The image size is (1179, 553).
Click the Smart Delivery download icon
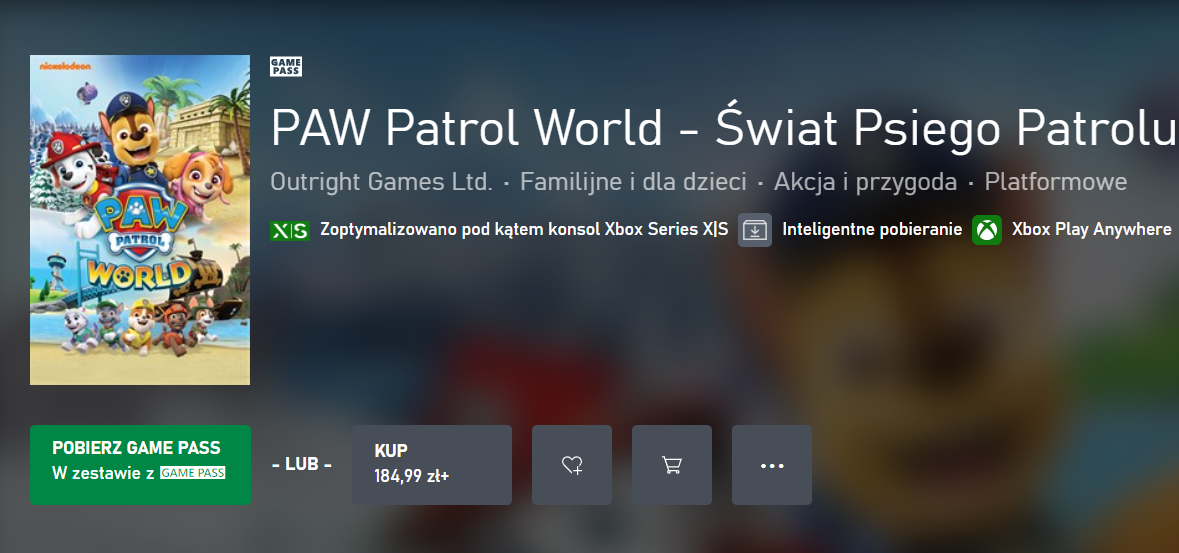[x=755, y=230]
